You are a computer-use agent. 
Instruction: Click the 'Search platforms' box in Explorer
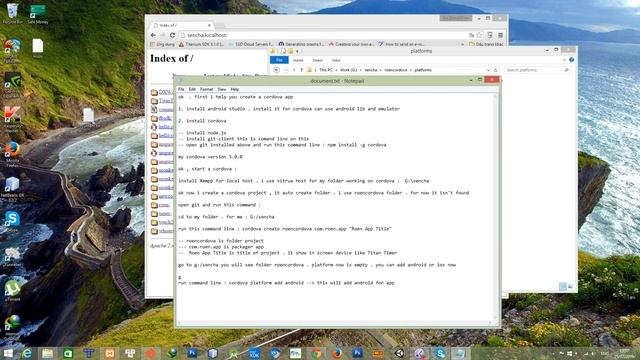(537, 70)
